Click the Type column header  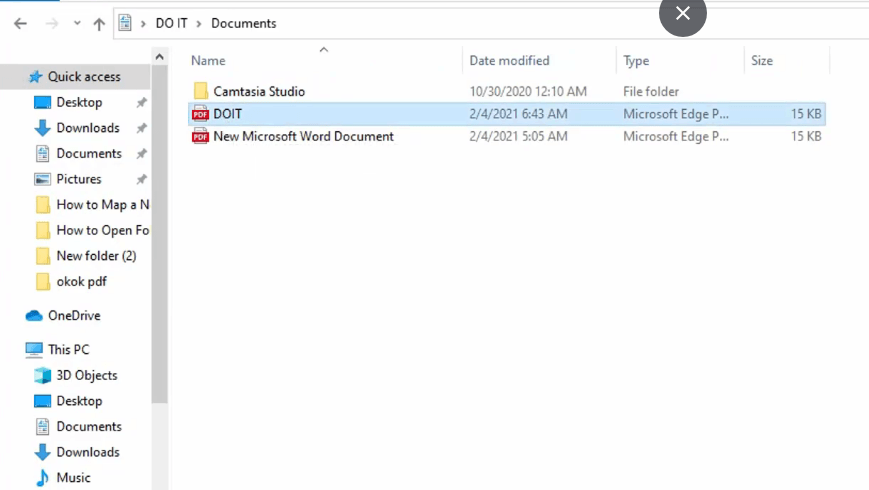click(x=636, y=60)
